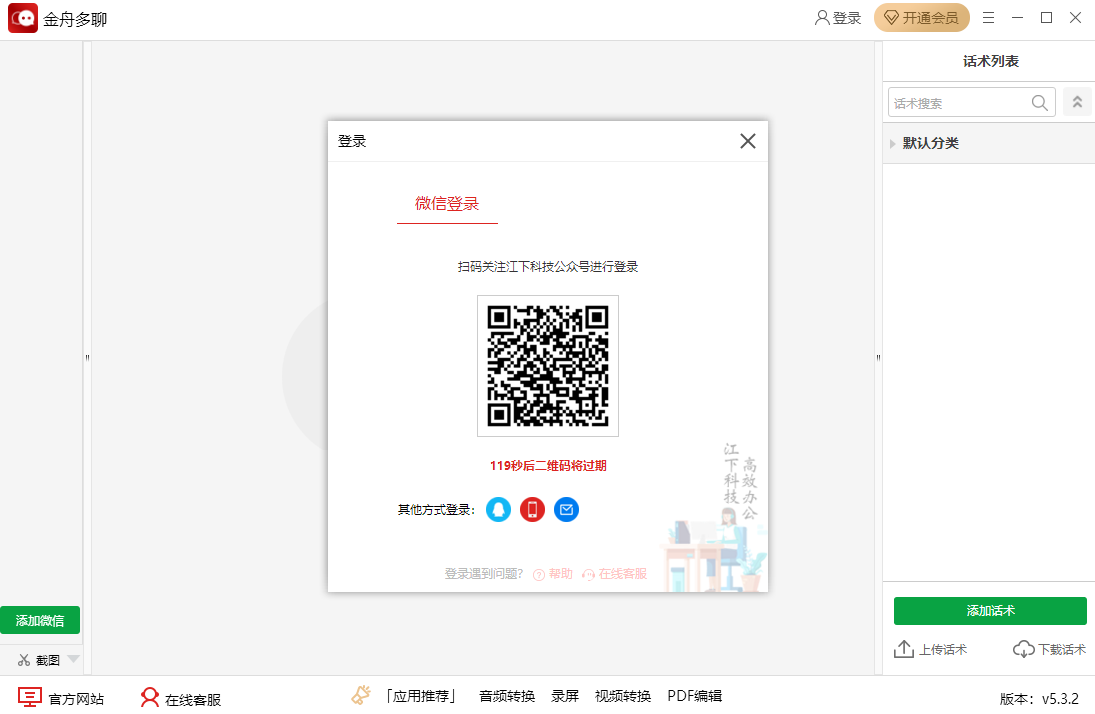This screenshot has width=1095, height=714.
Task: Open the 截图 dropdown arrow
Action: pos(74,659)
